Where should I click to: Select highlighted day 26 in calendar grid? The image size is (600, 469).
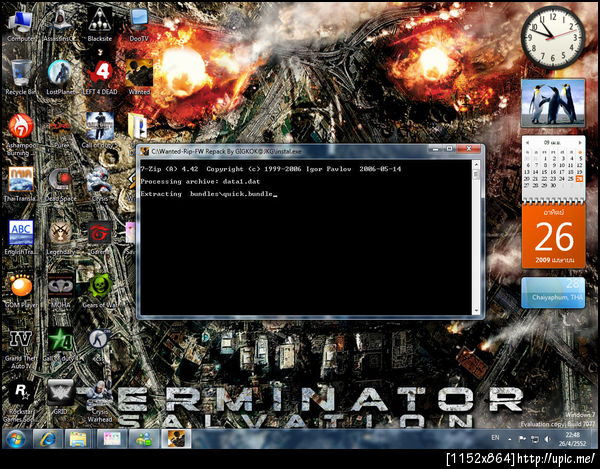pyautogui.click(x=579, y=179)
